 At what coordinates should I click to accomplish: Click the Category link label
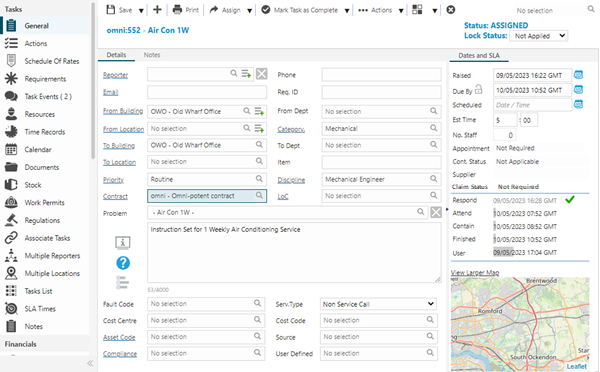[x=291, y=129]
